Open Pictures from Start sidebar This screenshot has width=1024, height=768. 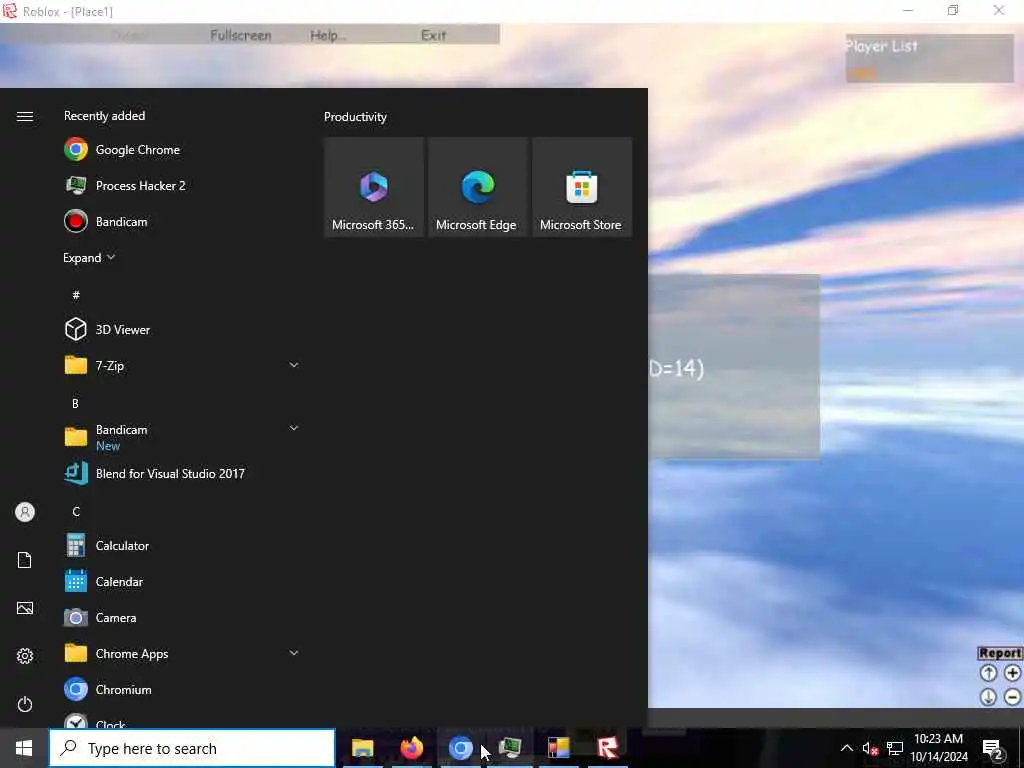[25, 608]
